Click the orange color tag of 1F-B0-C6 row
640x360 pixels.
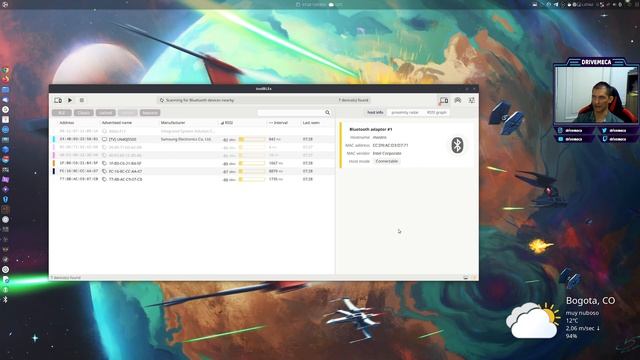point(53,163)
